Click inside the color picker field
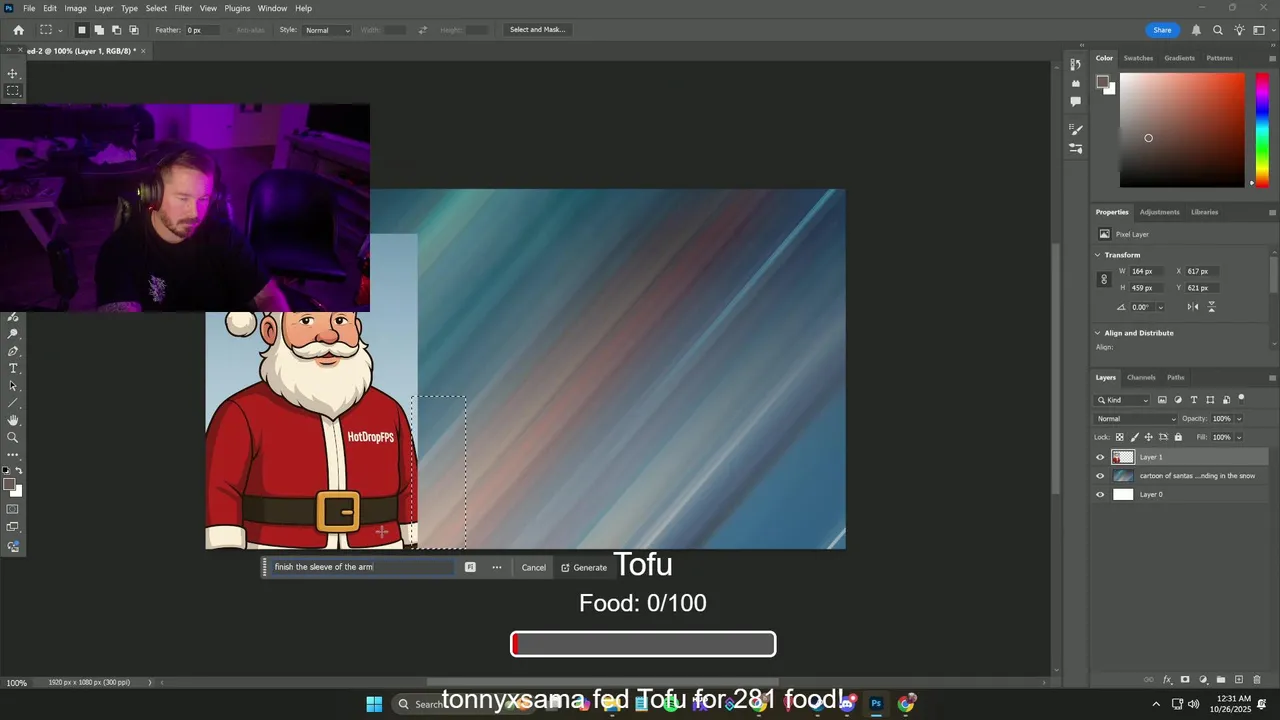This screenshot has width=1280, height=720. [1182, 130]
